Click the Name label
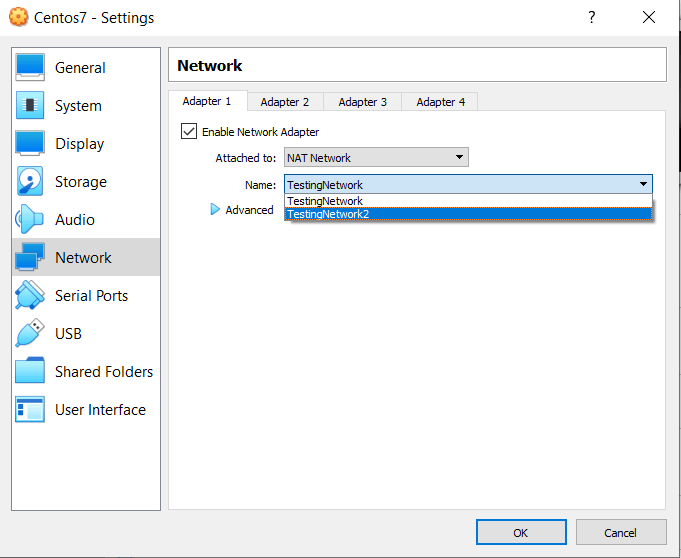 261,185
